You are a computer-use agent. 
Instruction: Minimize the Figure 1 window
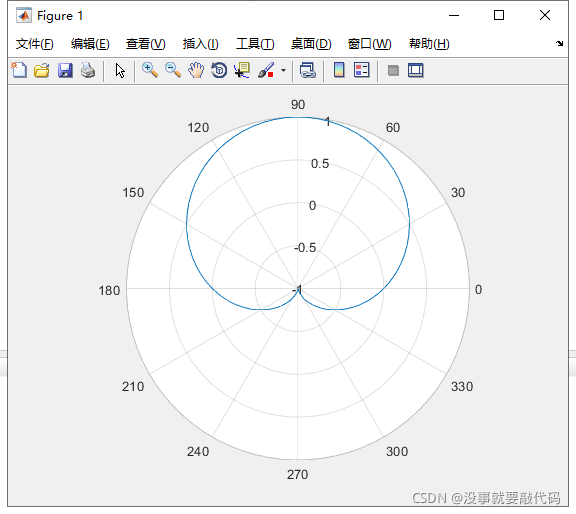454,15
